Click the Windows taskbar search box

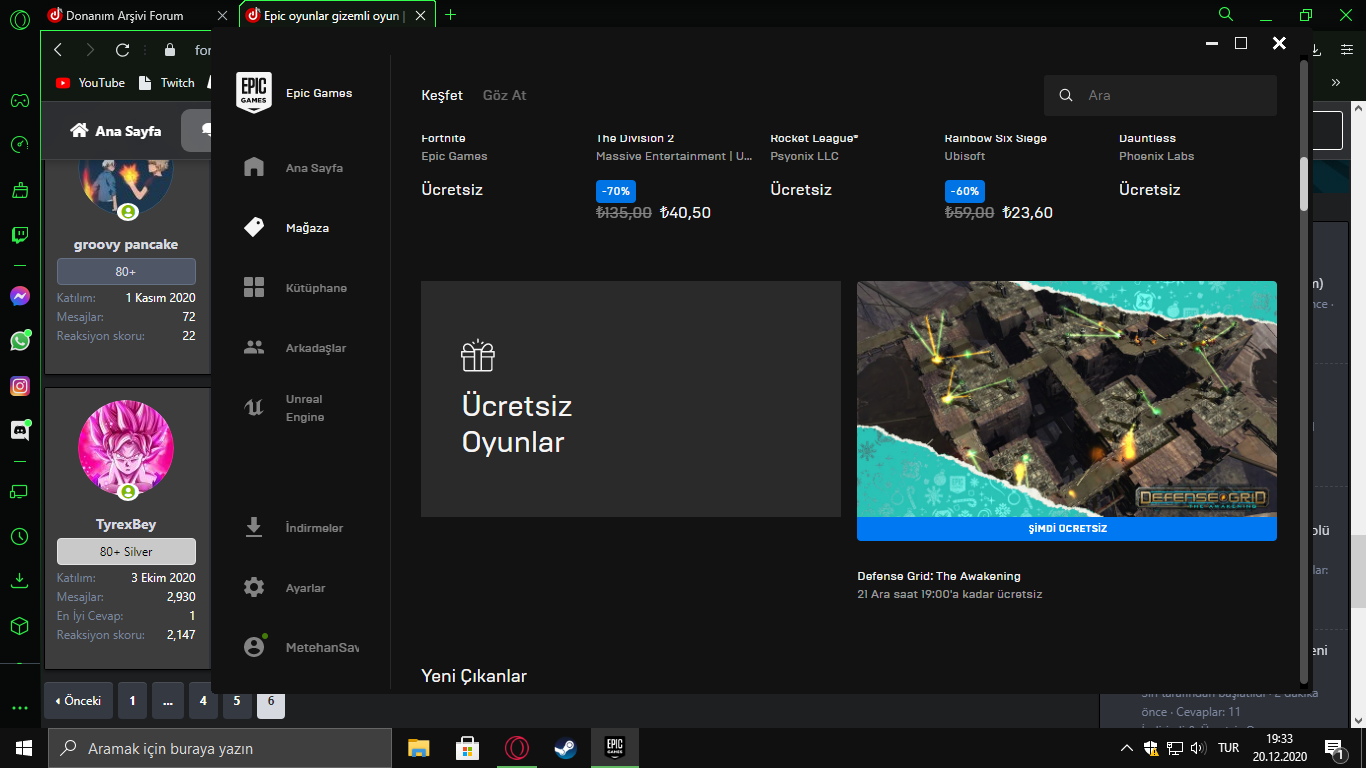click(220, 748)
